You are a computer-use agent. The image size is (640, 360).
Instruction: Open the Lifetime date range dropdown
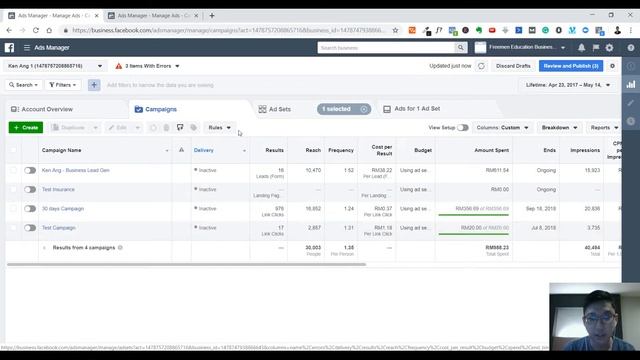click(x=568, y=85)
